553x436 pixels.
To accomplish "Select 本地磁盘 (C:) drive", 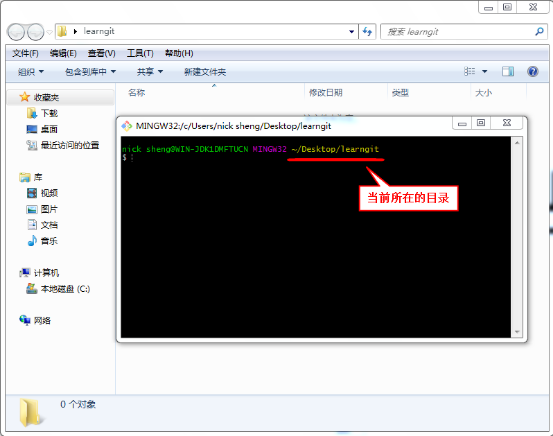I will [x=66, y=289].
